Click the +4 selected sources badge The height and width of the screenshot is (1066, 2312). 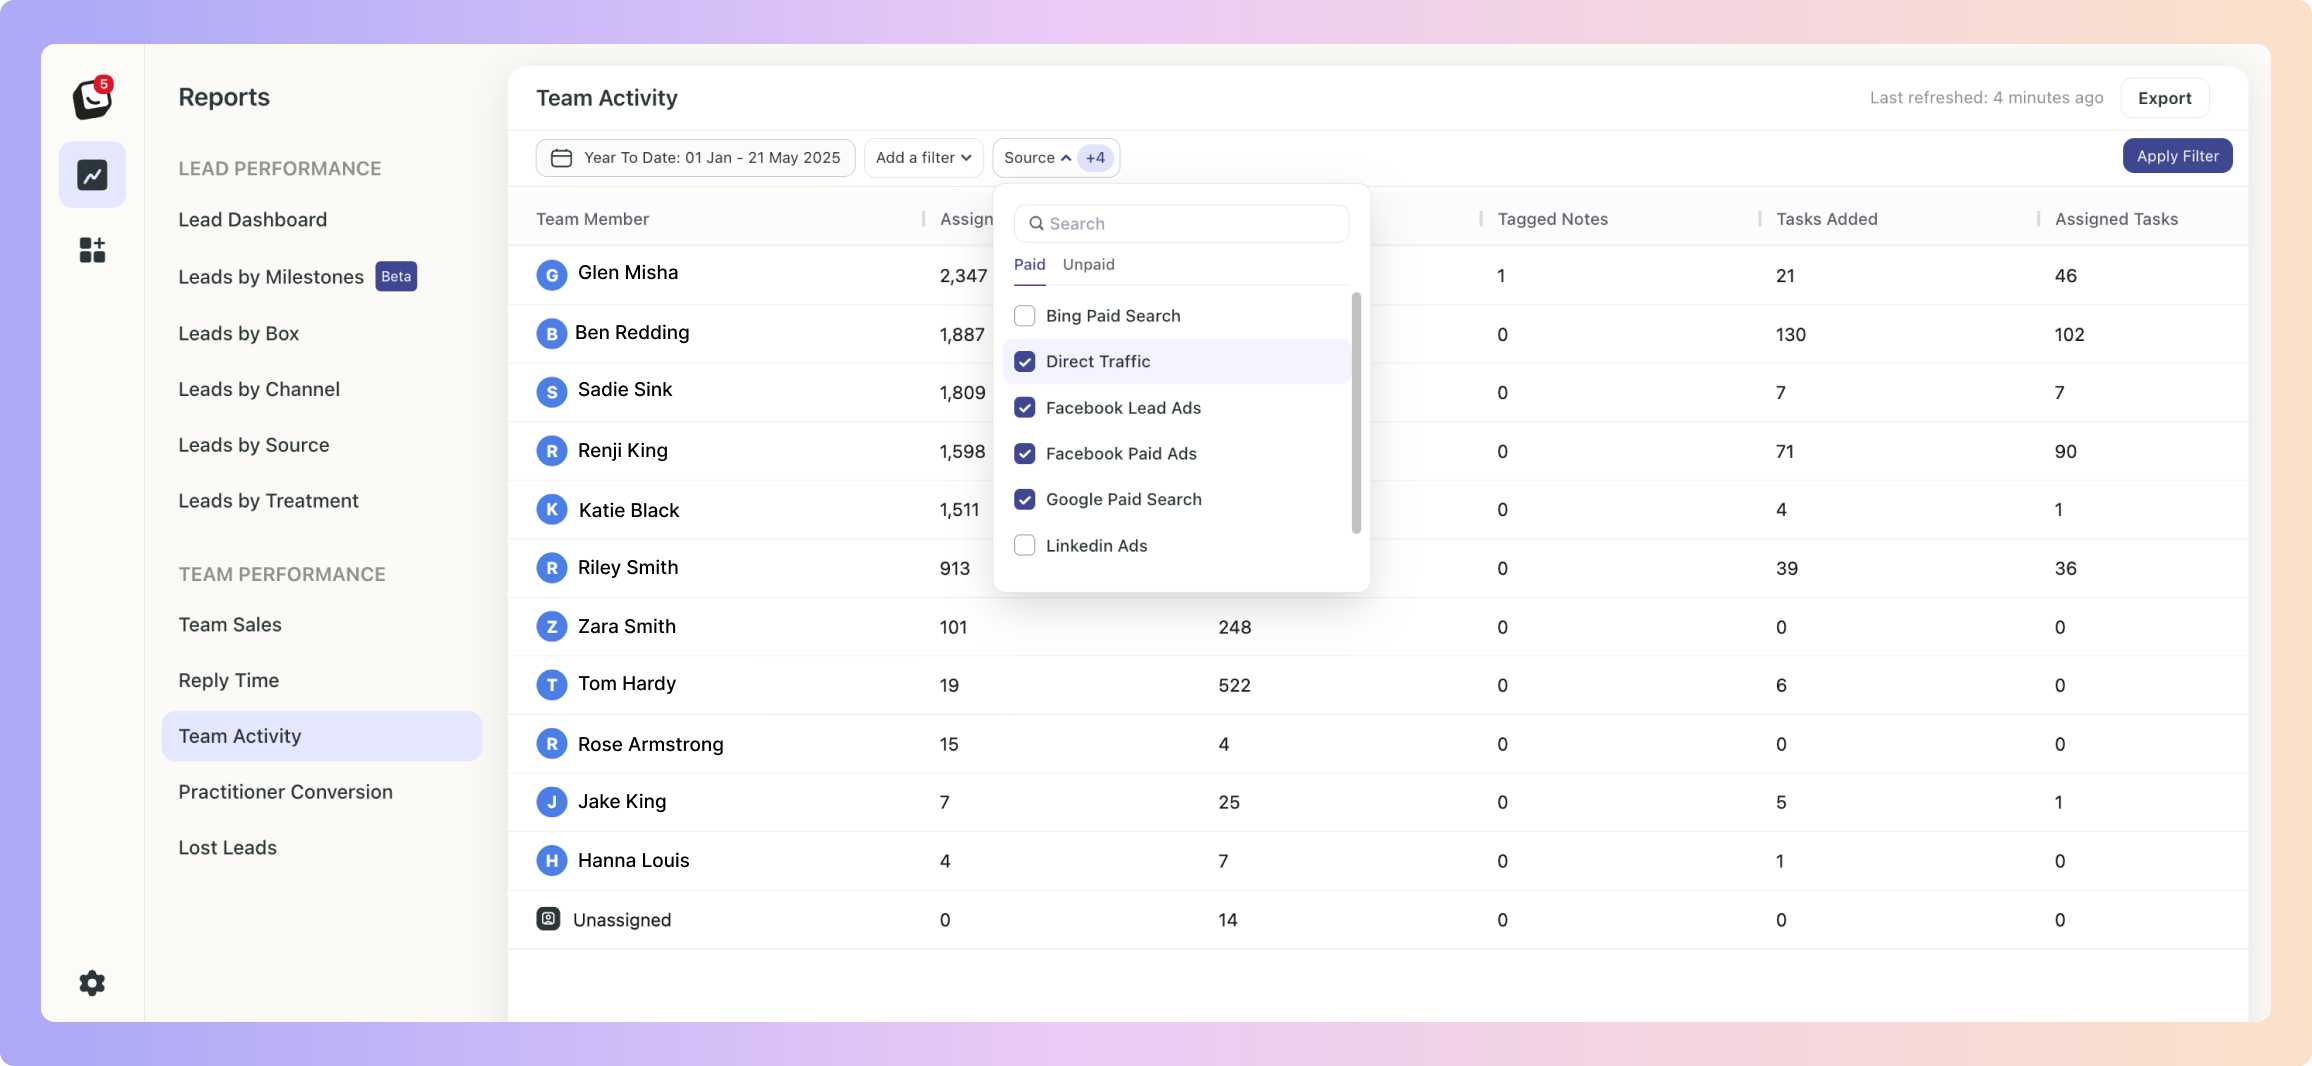1096,158
